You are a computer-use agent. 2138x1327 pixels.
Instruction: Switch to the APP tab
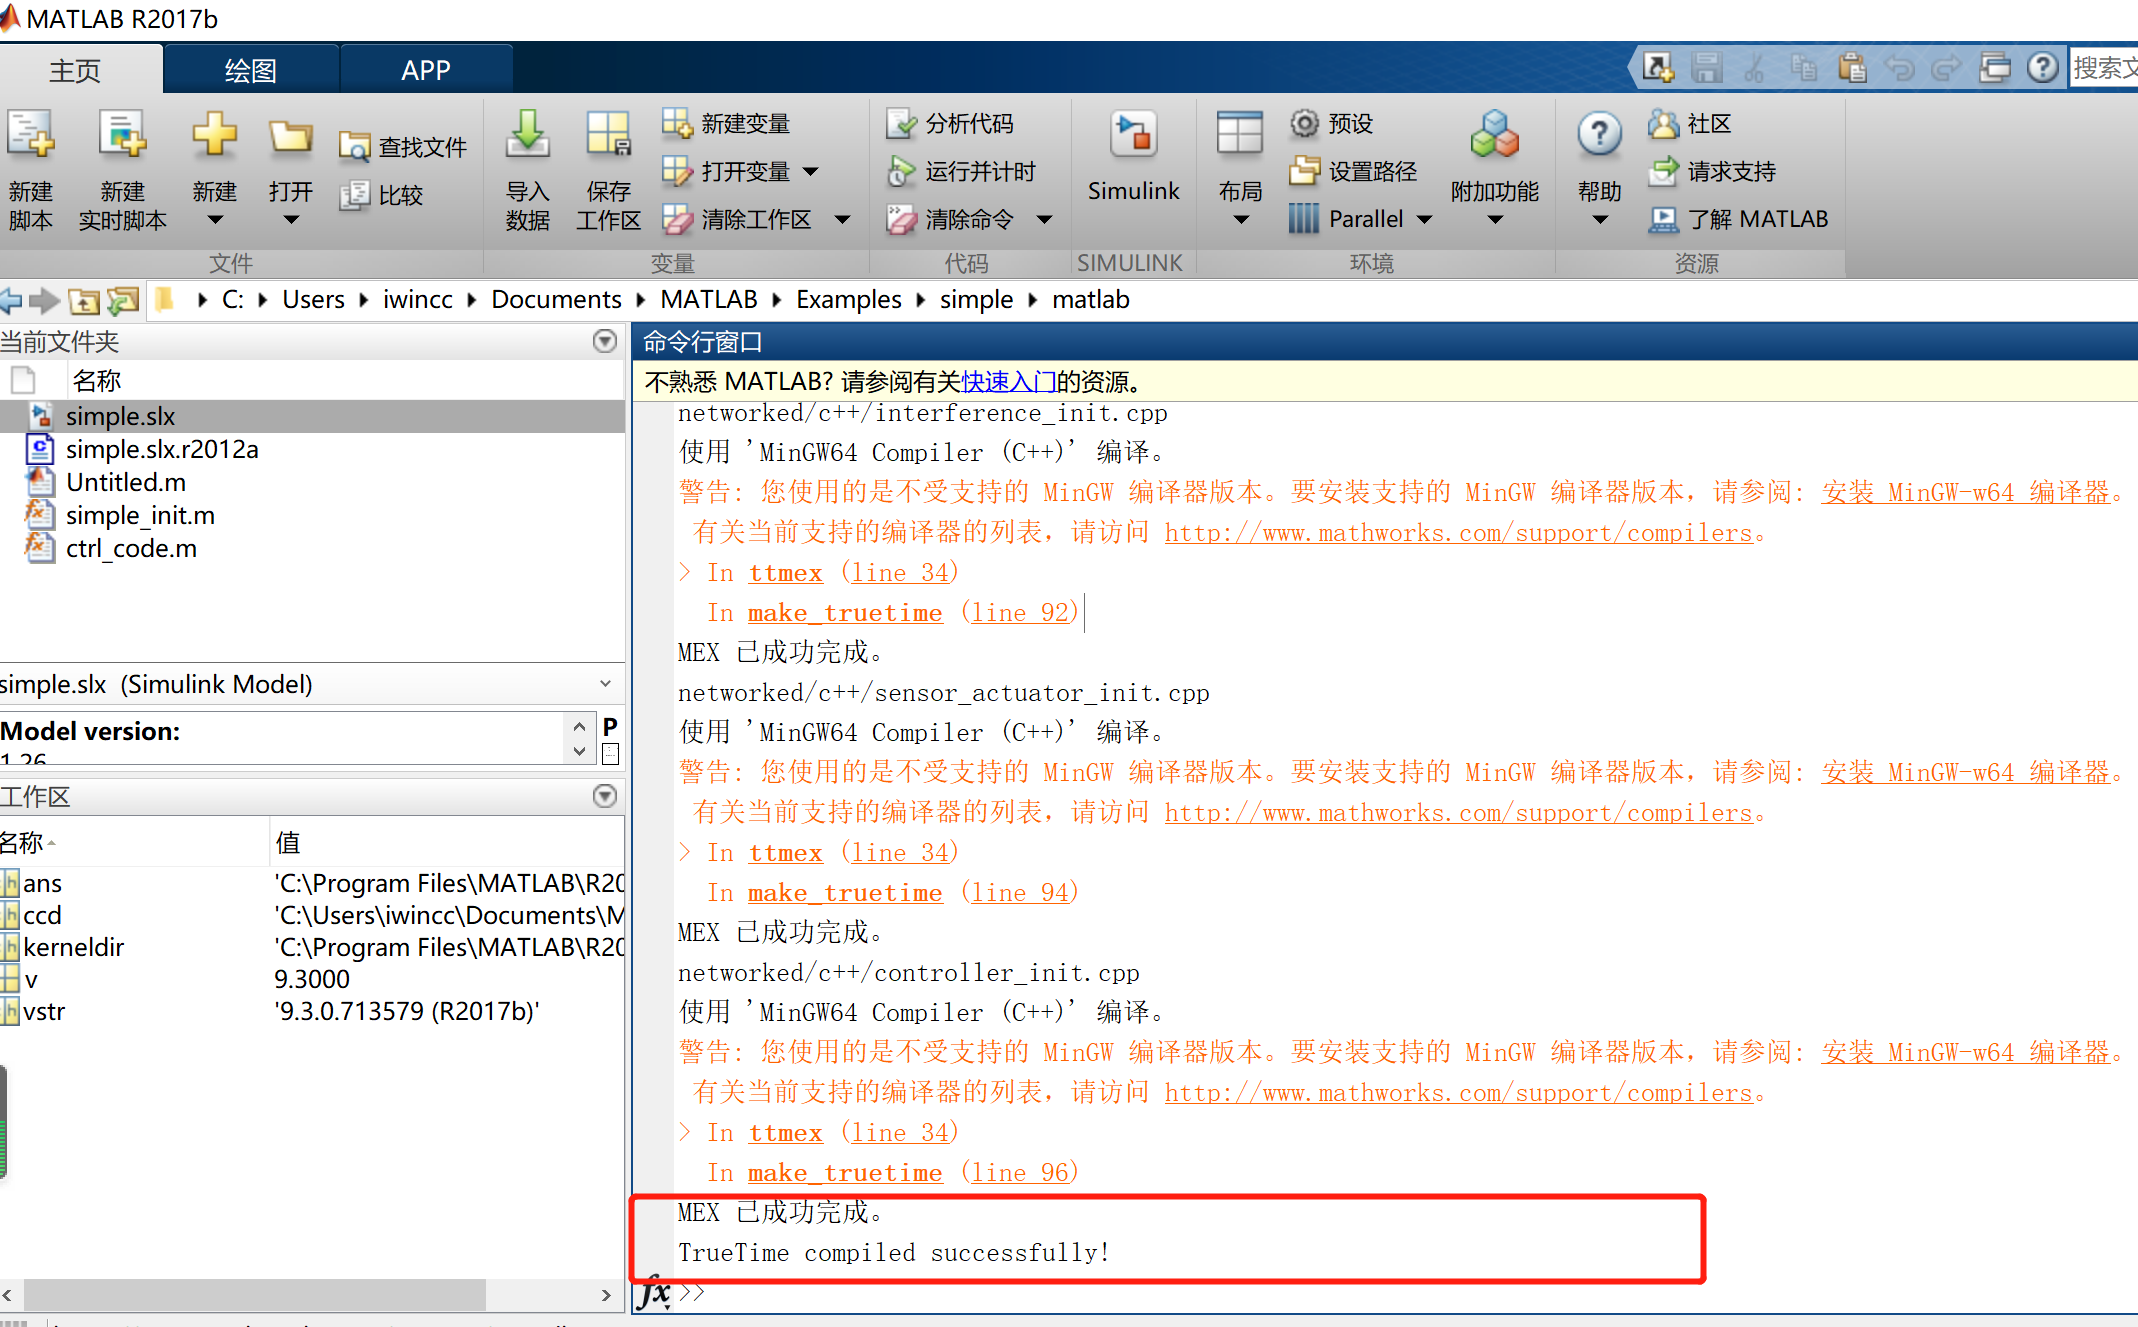click(x=426, y=70)
